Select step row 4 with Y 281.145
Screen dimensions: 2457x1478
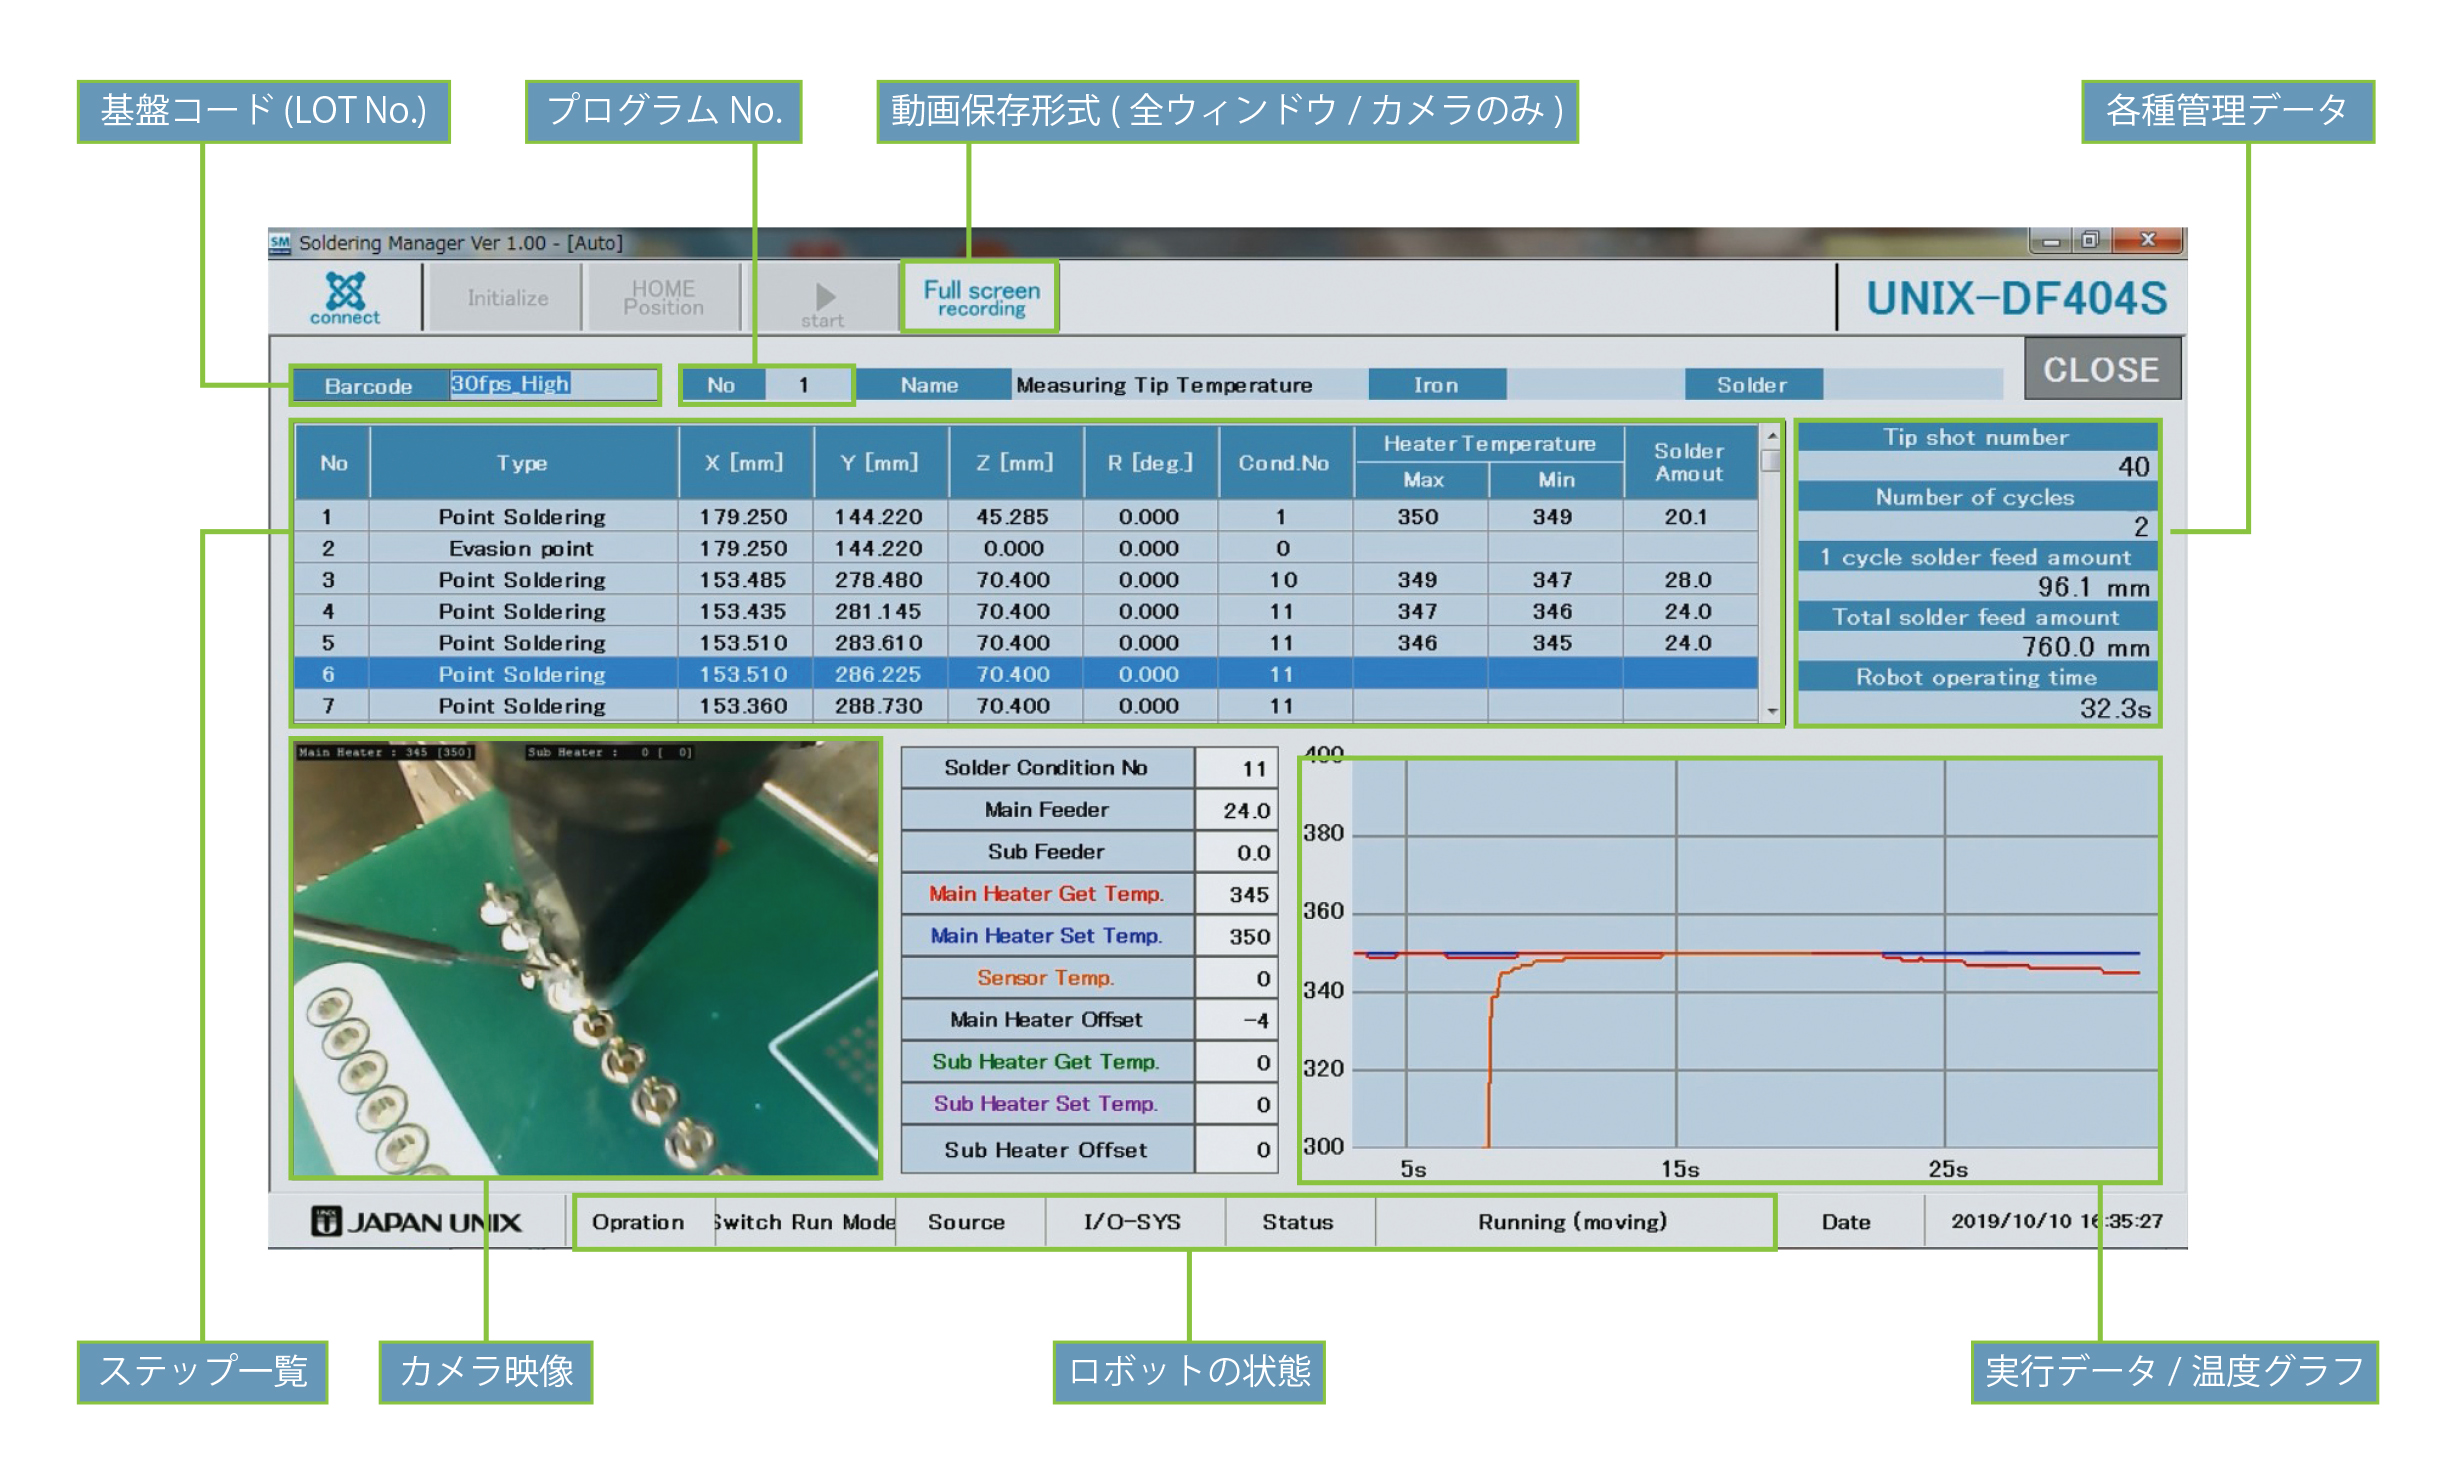tap(1026, 611)
